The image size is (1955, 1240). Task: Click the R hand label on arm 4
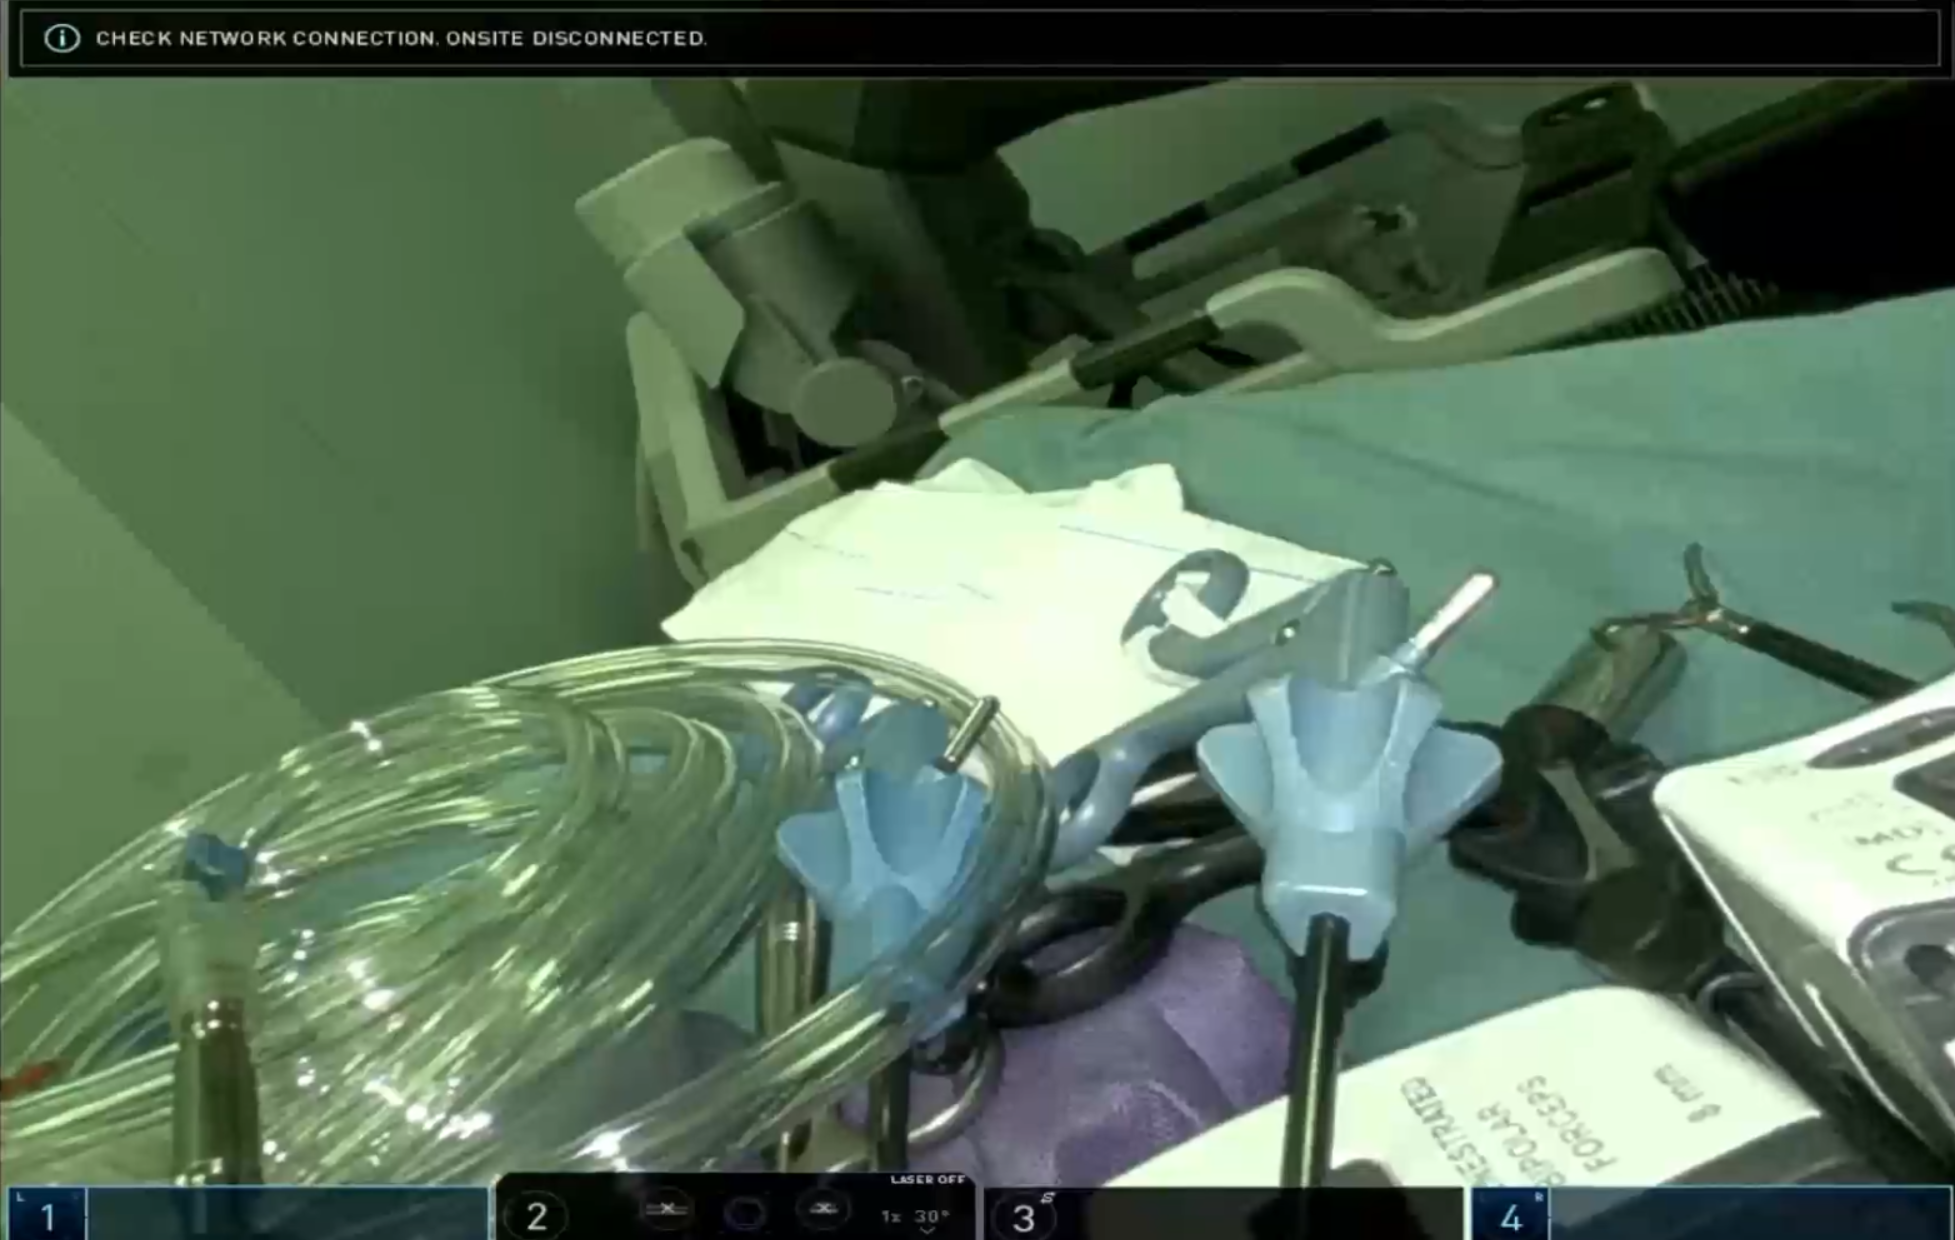tap(1538, 1197)
